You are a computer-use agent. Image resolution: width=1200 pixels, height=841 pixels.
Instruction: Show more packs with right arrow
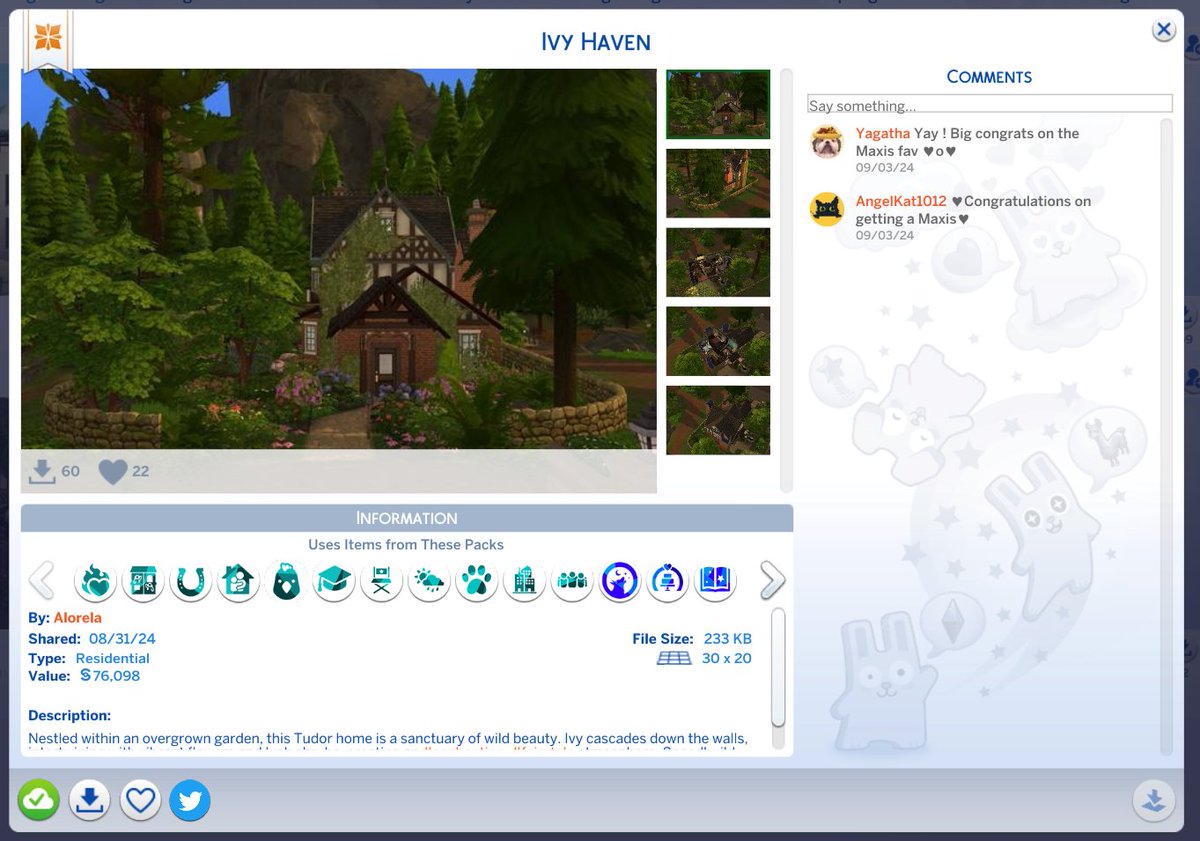(772, 580)
